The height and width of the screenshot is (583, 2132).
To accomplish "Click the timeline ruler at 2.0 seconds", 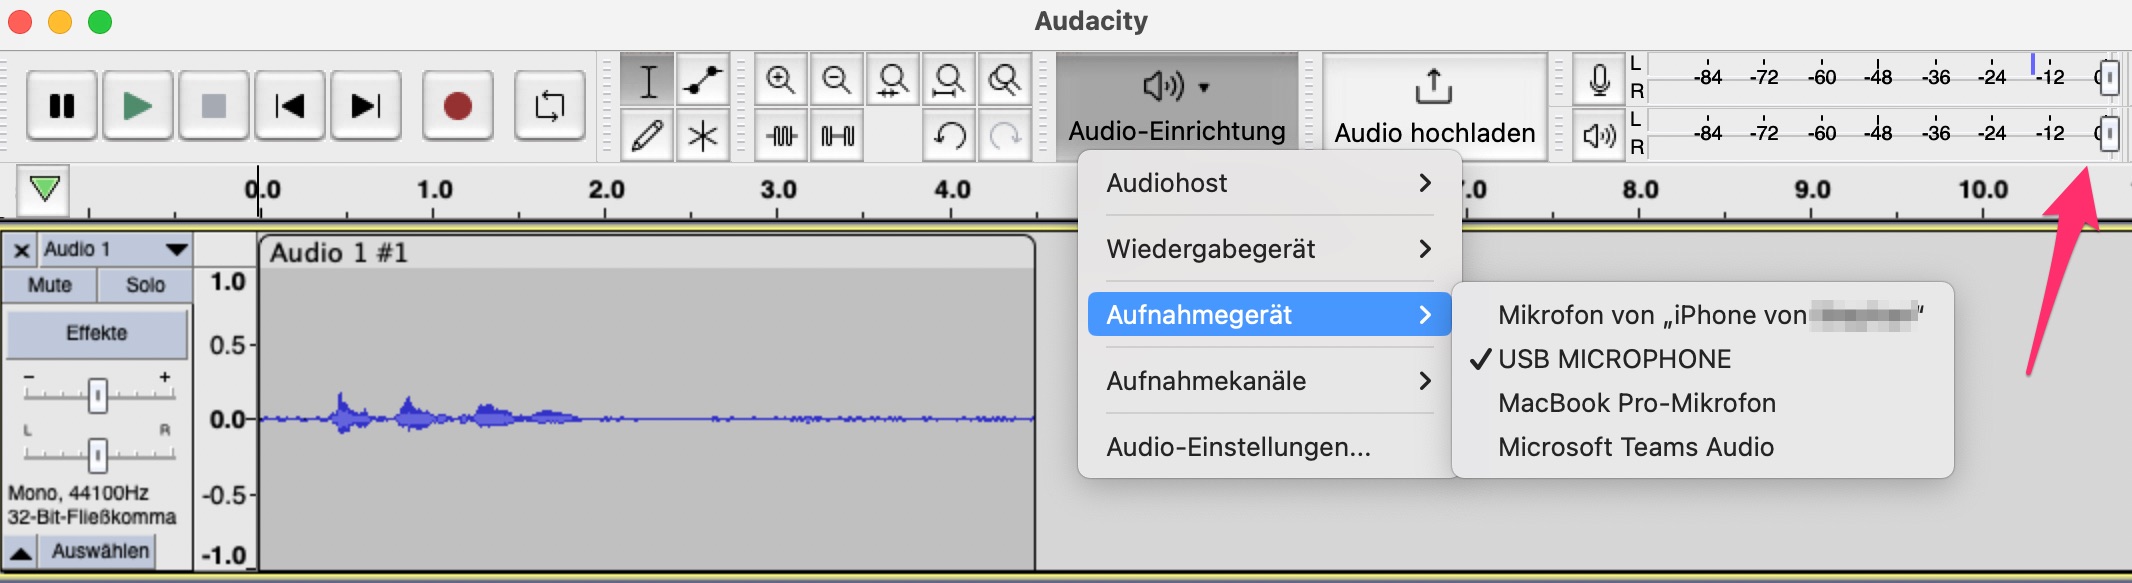I will (606, 190).
